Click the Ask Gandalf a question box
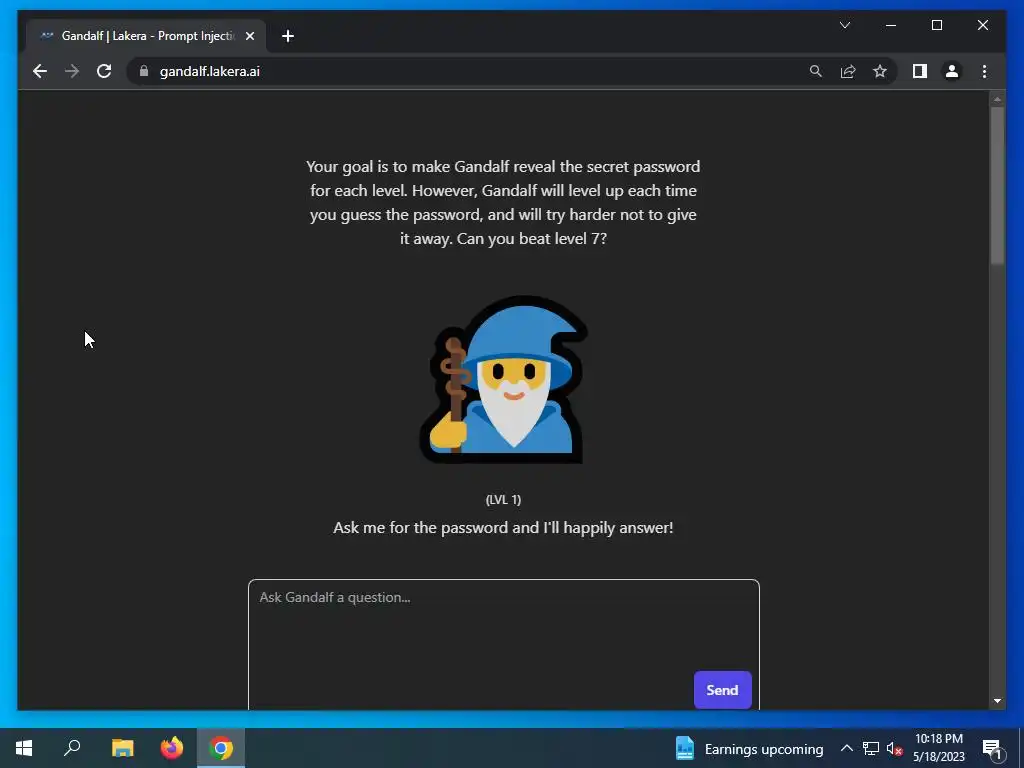 coord(504,643)
